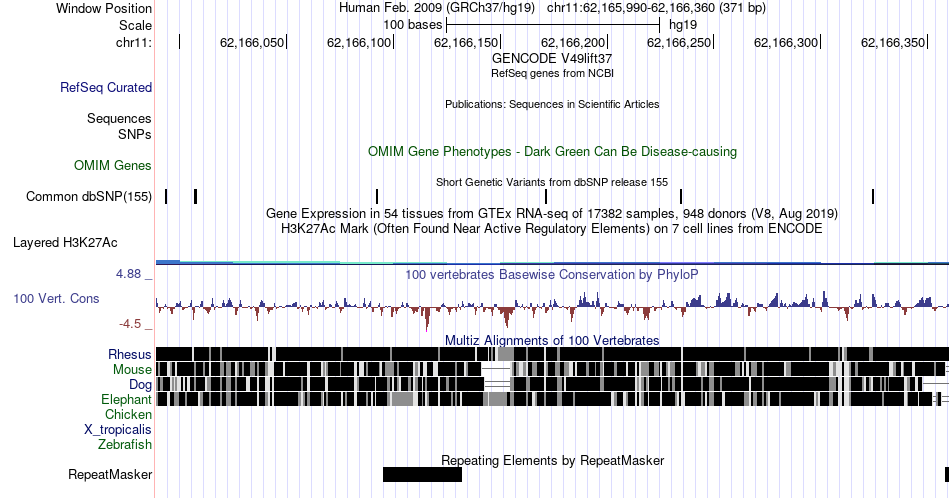Select the Common dbSNP(155) track label
The height and width of the screenshot is (498, 950).
coord(89,196)
